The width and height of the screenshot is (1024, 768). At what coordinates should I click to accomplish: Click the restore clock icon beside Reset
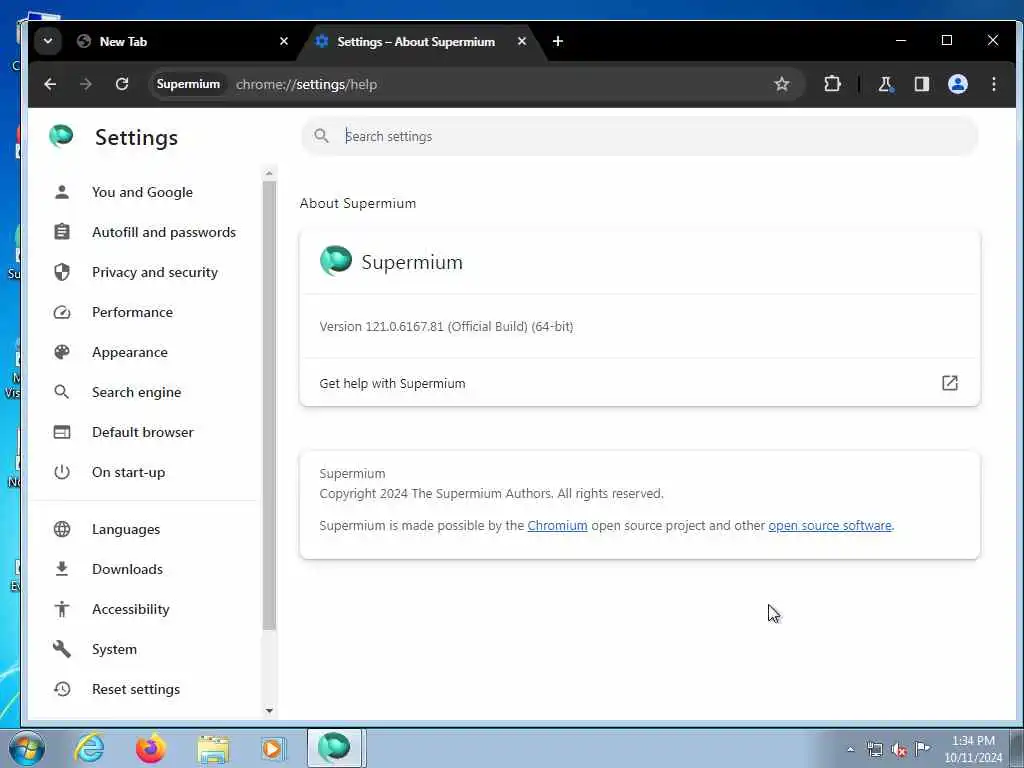(62, 689)
